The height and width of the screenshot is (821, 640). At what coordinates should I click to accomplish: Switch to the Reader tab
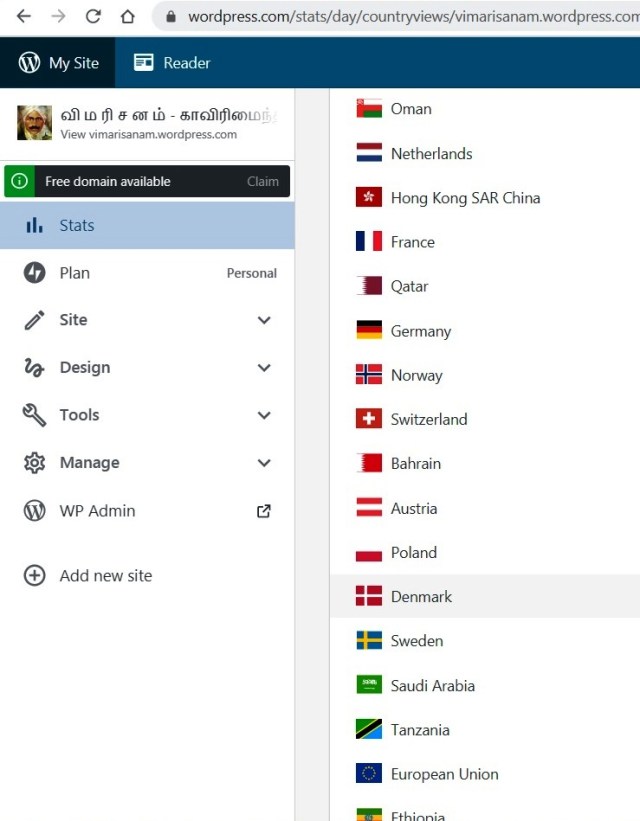(x=173, y=63)
